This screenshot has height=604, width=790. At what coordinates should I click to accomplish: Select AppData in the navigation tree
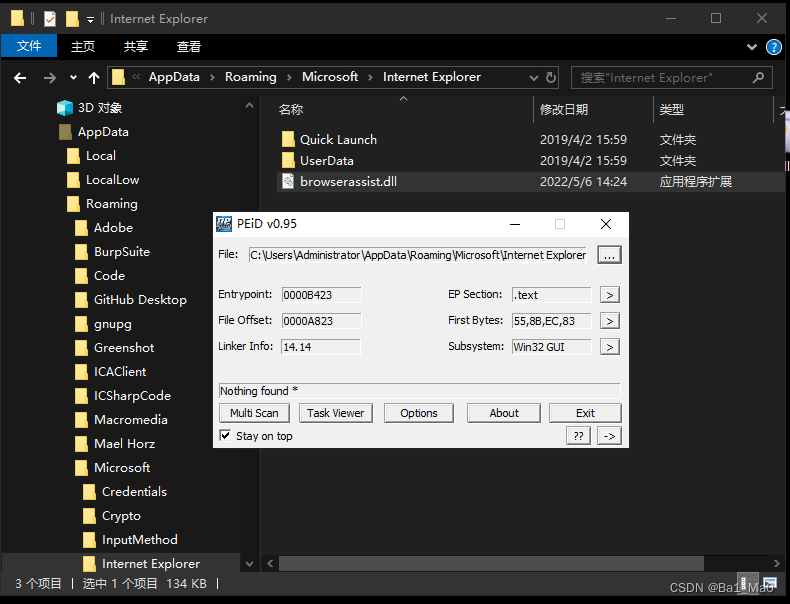(x=103, y=132)
